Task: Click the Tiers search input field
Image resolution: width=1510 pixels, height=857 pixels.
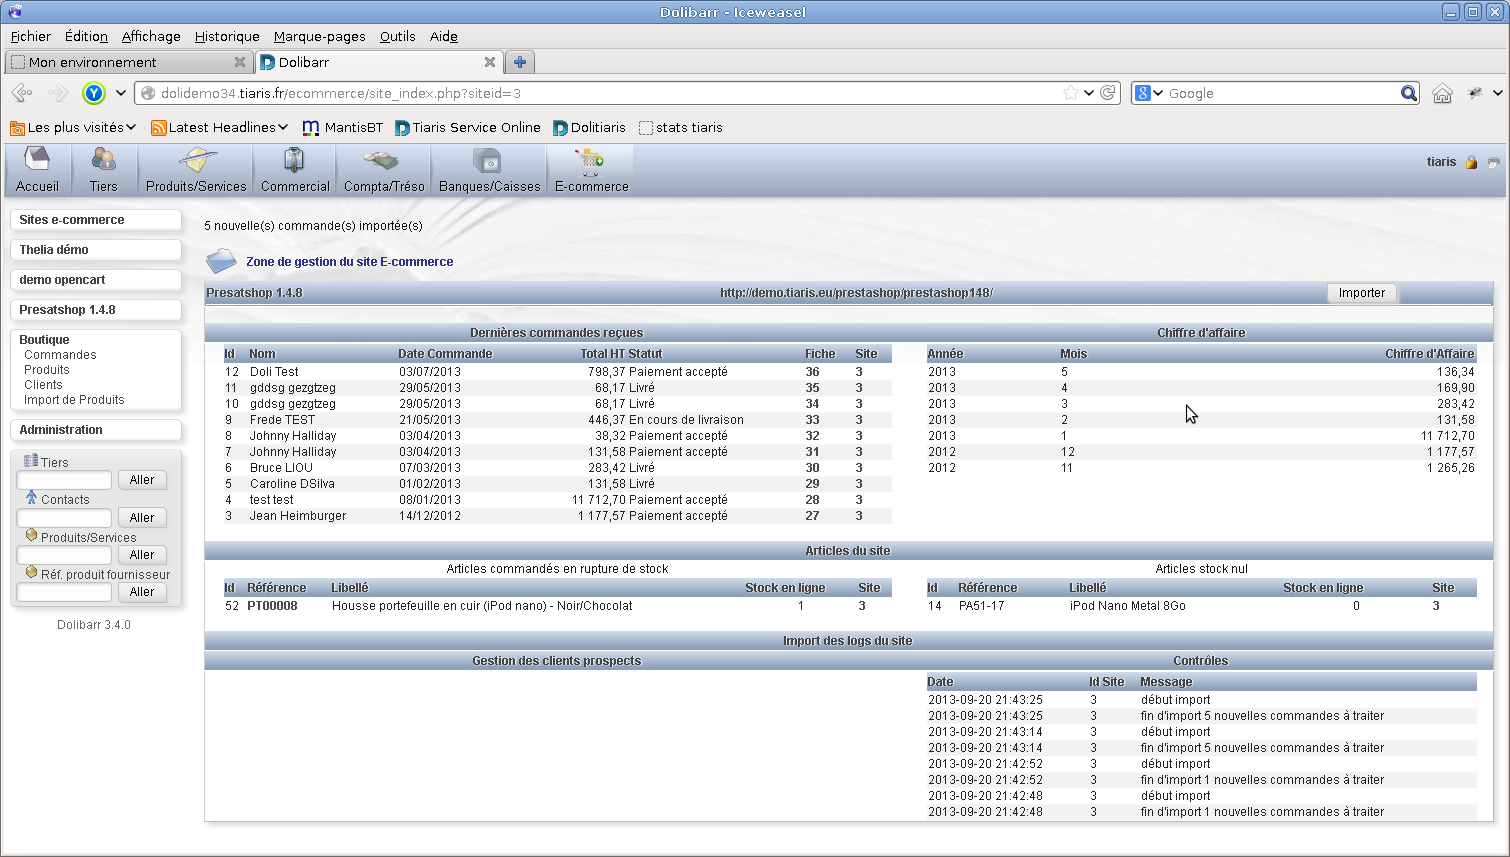Action: coord(64,481)
